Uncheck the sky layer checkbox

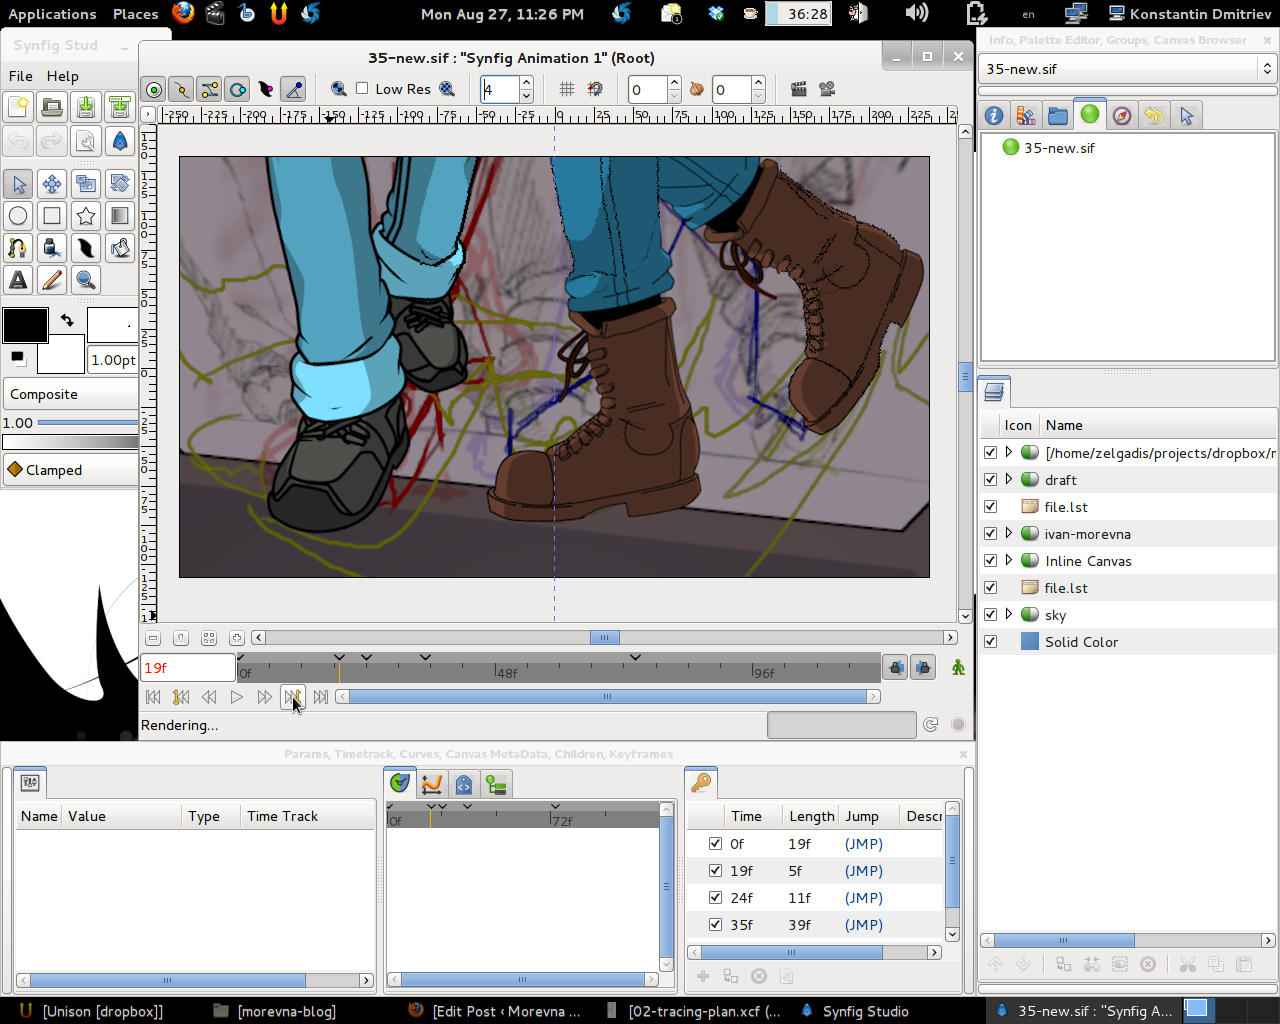(990, 614)
